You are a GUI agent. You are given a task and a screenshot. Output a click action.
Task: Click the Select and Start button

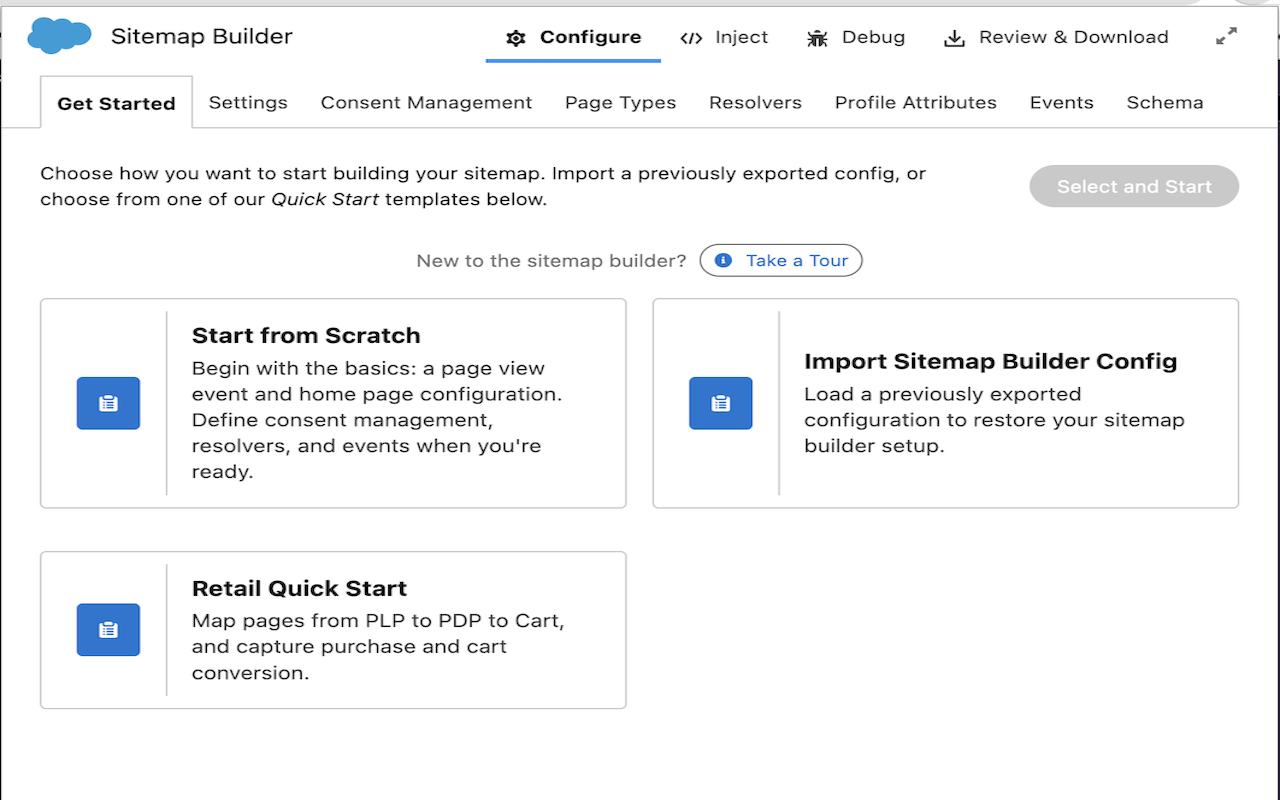(1134, 186)
